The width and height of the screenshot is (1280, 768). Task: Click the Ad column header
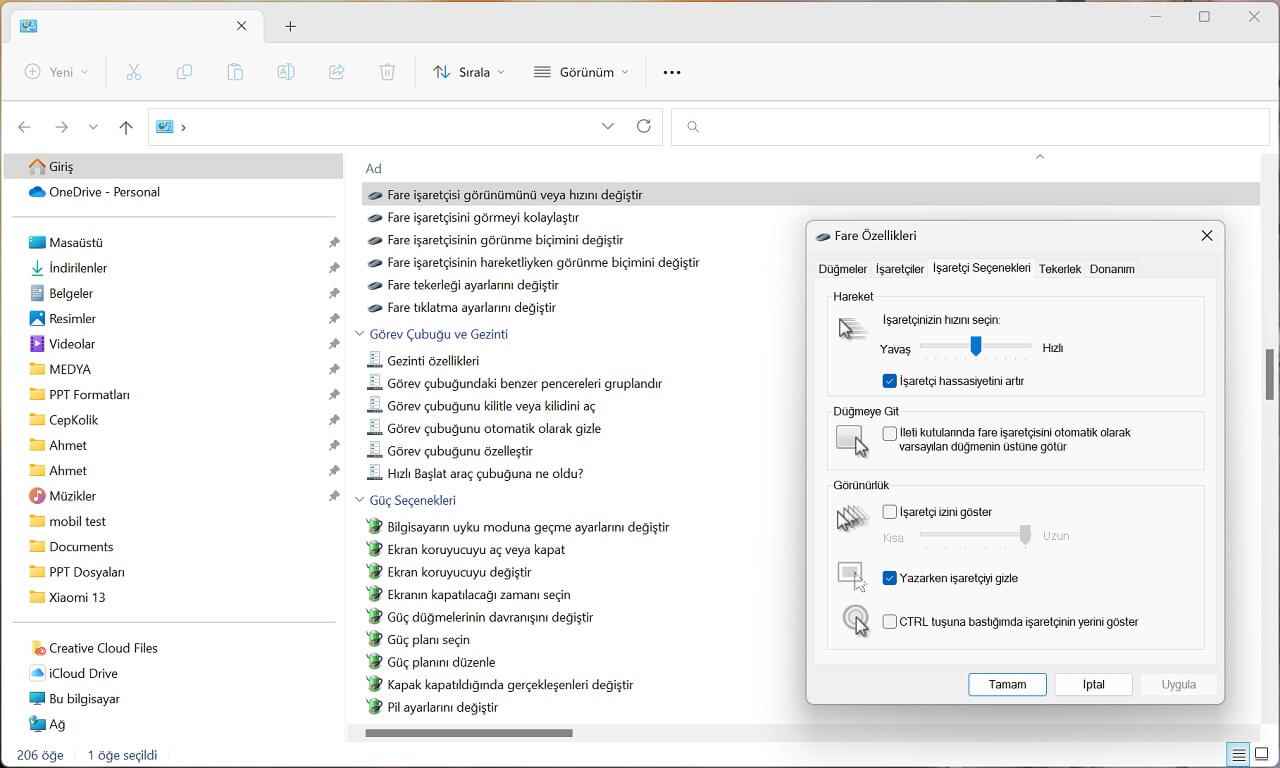pyautogui.click(x=373, y=169)
